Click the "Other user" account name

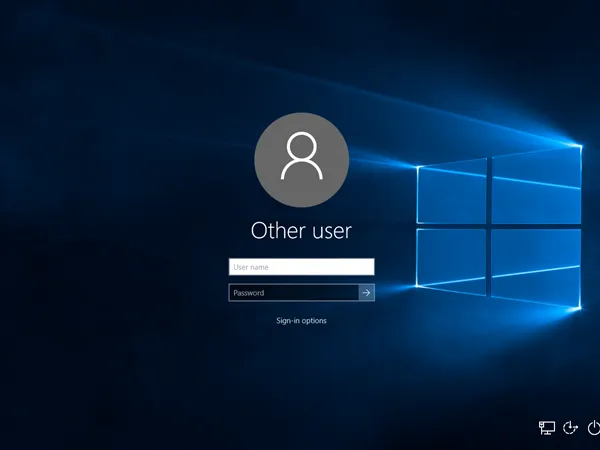(x=301, y=231)
